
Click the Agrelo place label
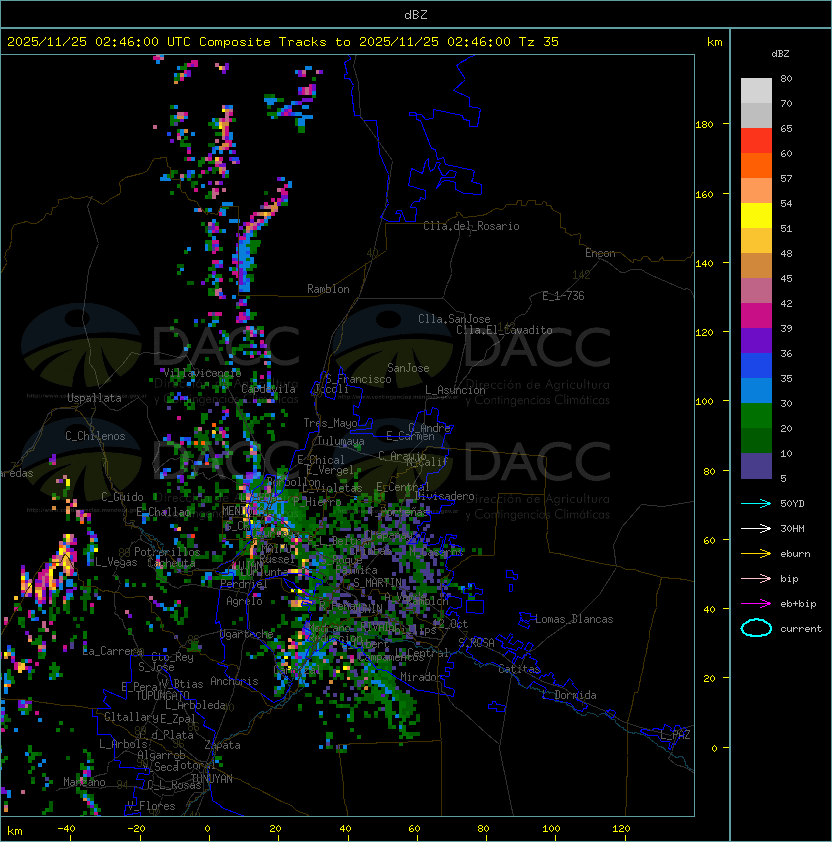tap(244, 601)
